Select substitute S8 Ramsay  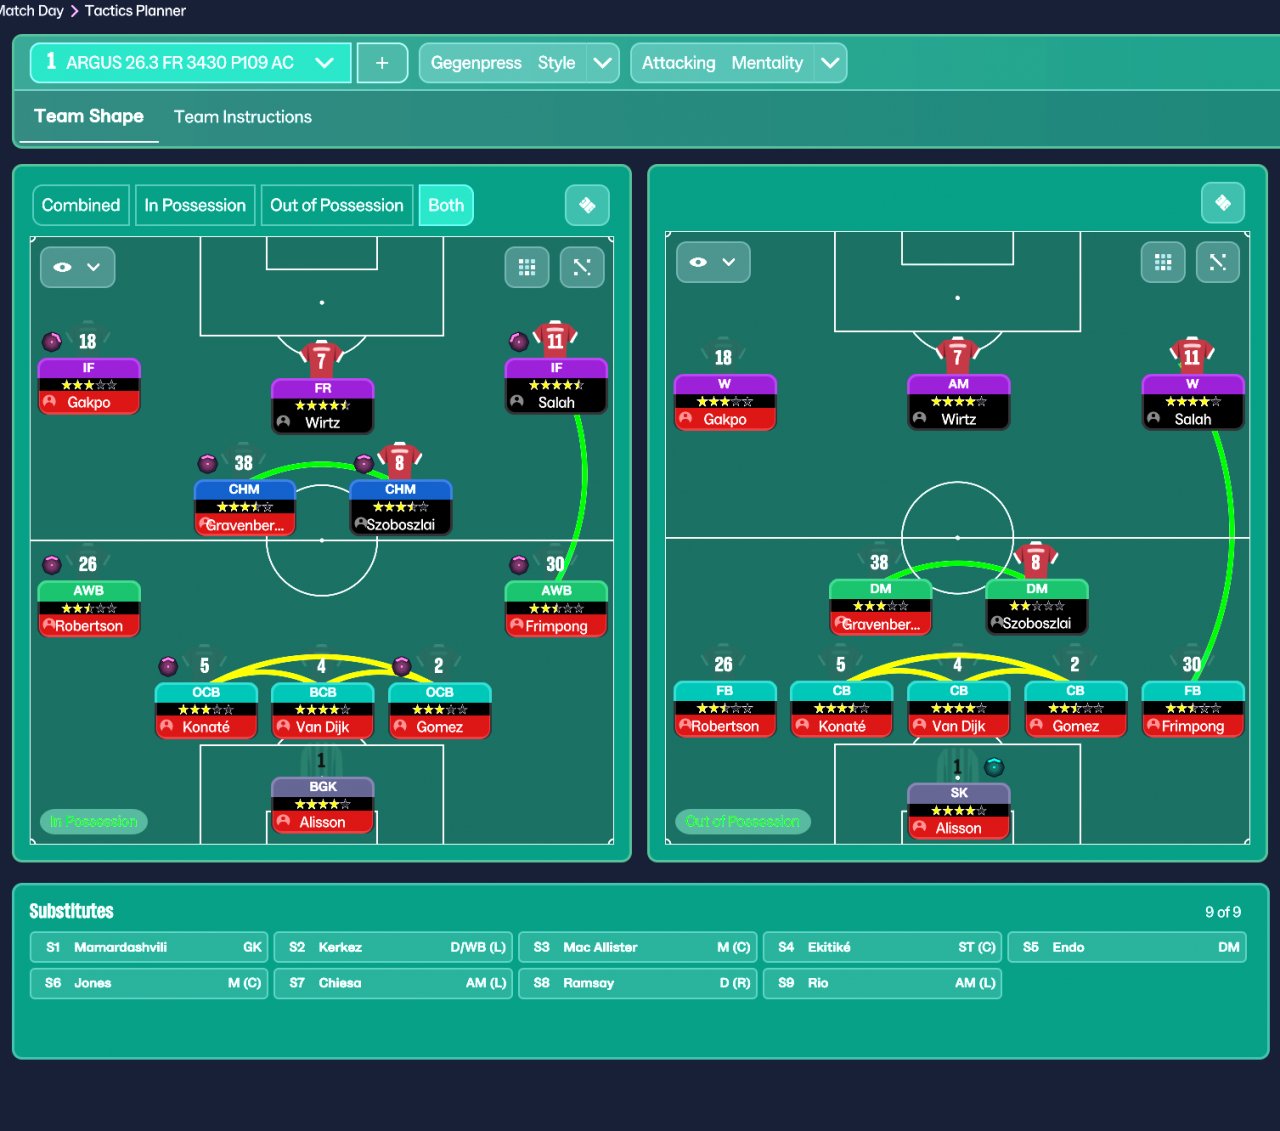click(x=638, y=983)
